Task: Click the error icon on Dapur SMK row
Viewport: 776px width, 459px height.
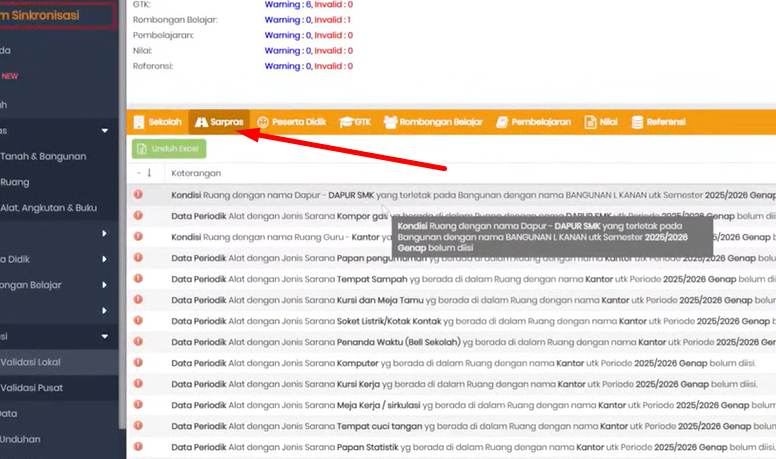Action: [138, 195]
